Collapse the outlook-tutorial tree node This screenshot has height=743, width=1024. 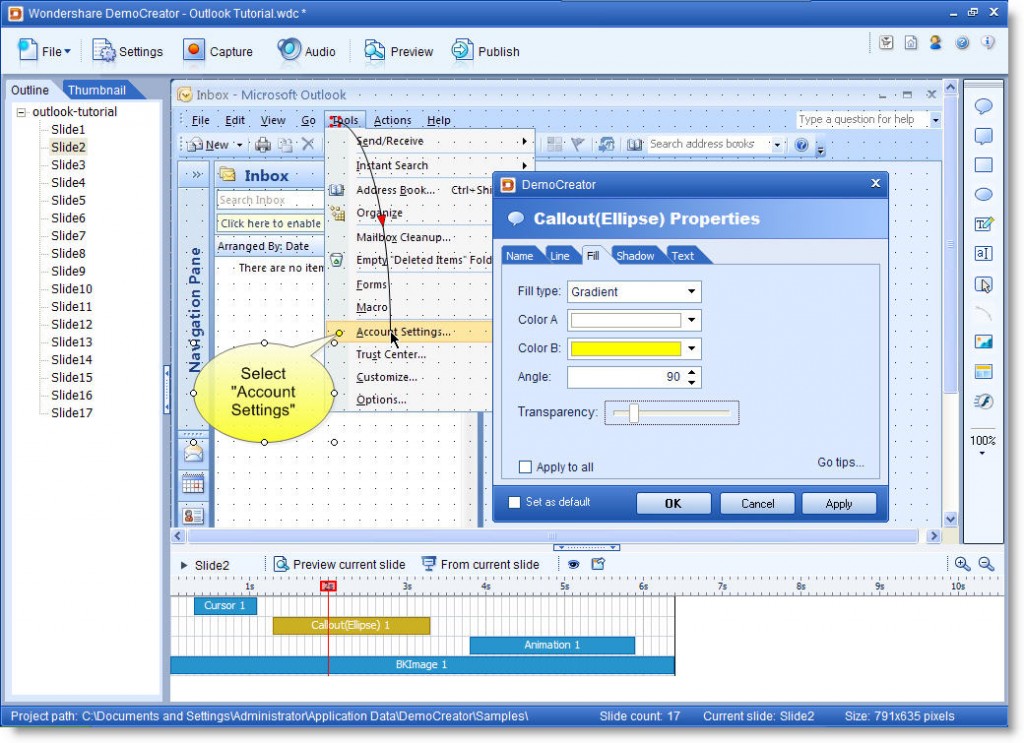click(x=22, y=112)
